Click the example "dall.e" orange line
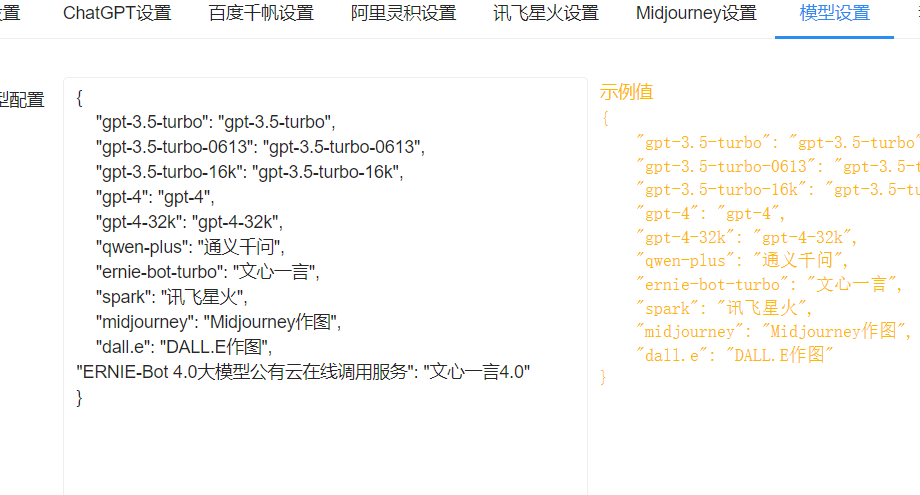The image size is (920, 495). pyautogui.click(x=735, y=355)
